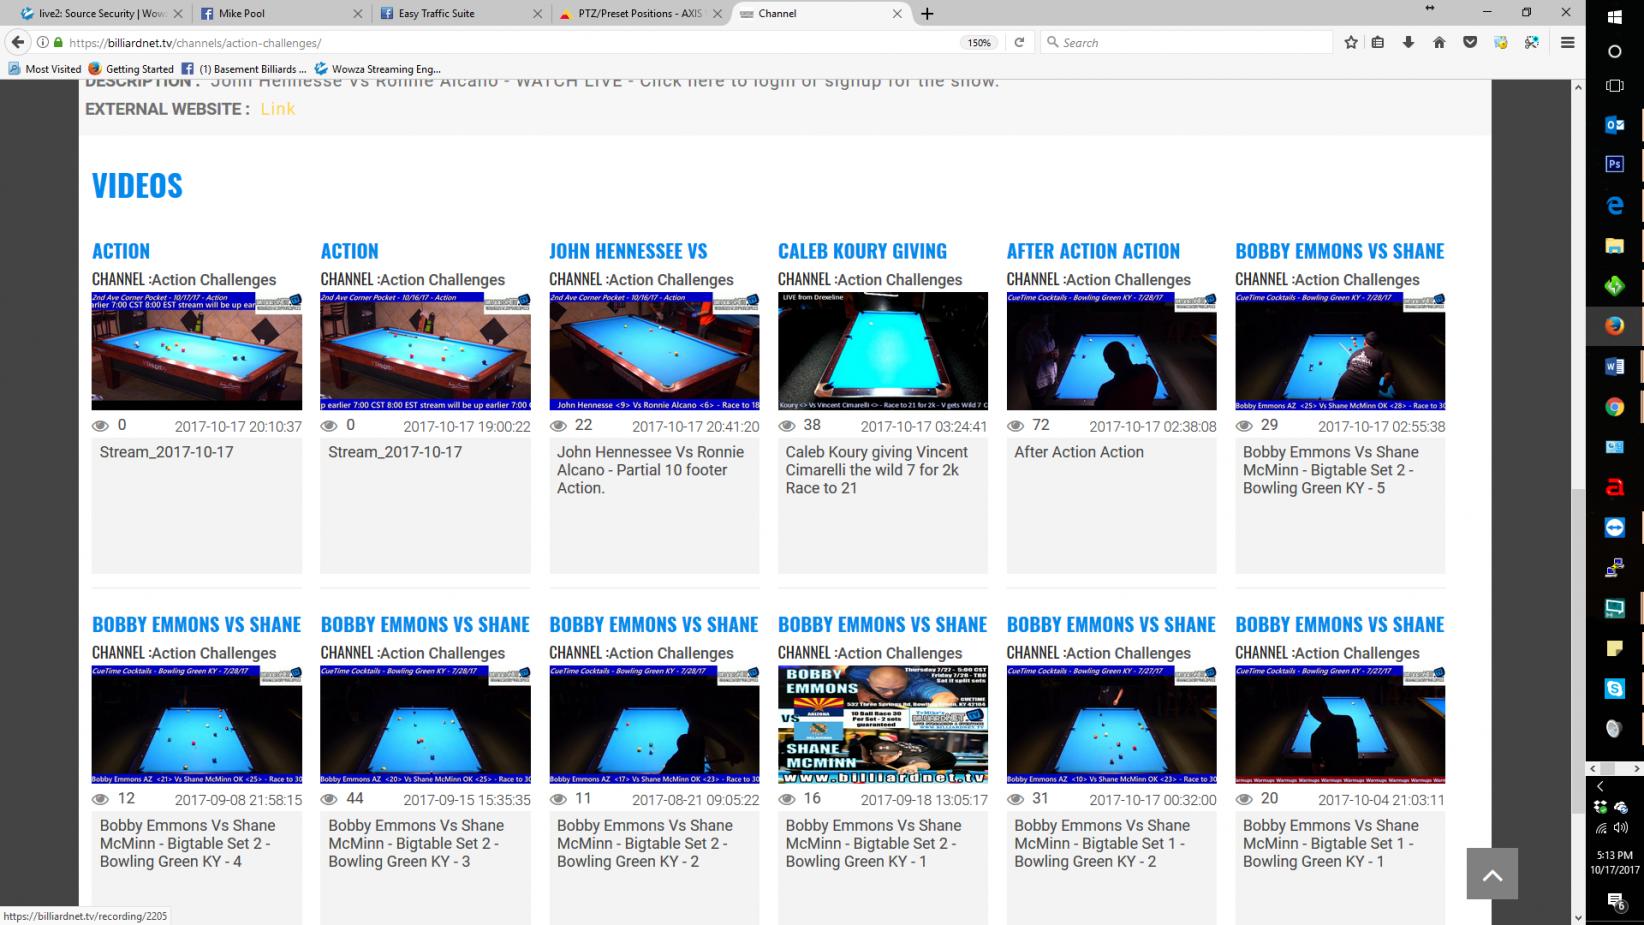
Task: Open the bookmarks list icon
Action: 1378,42
